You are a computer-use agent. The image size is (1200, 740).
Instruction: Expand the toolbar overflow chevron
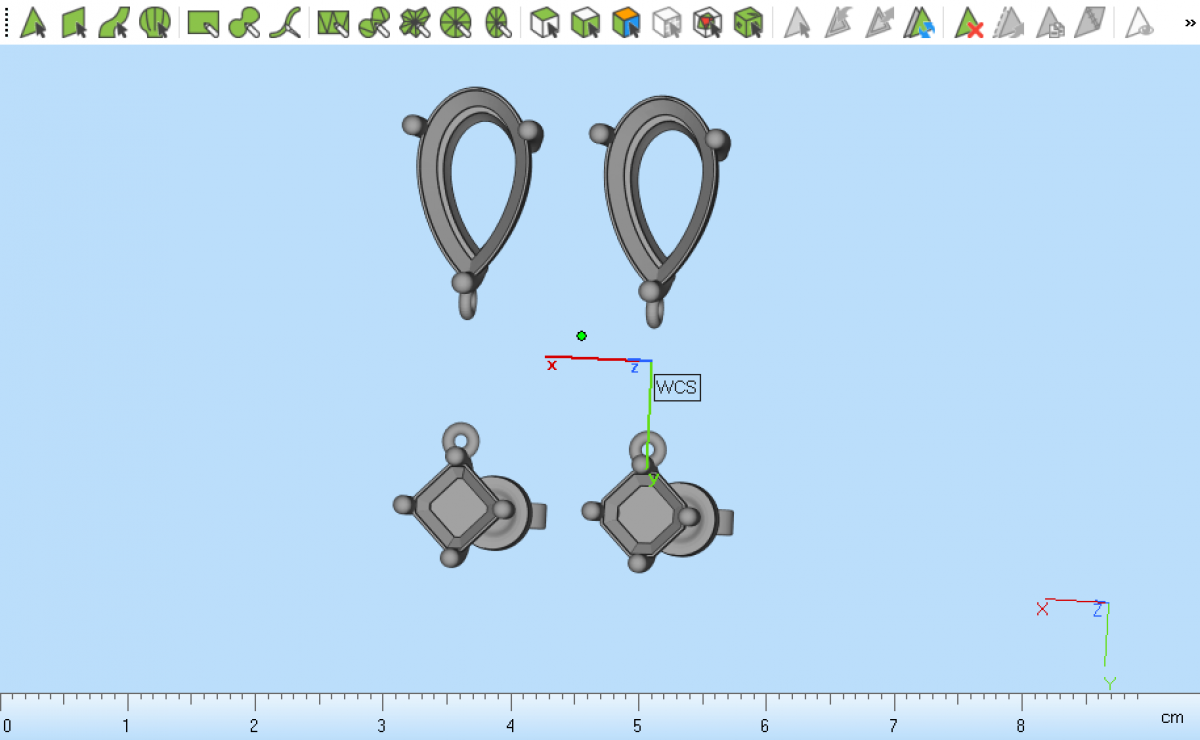[1189, 22]
